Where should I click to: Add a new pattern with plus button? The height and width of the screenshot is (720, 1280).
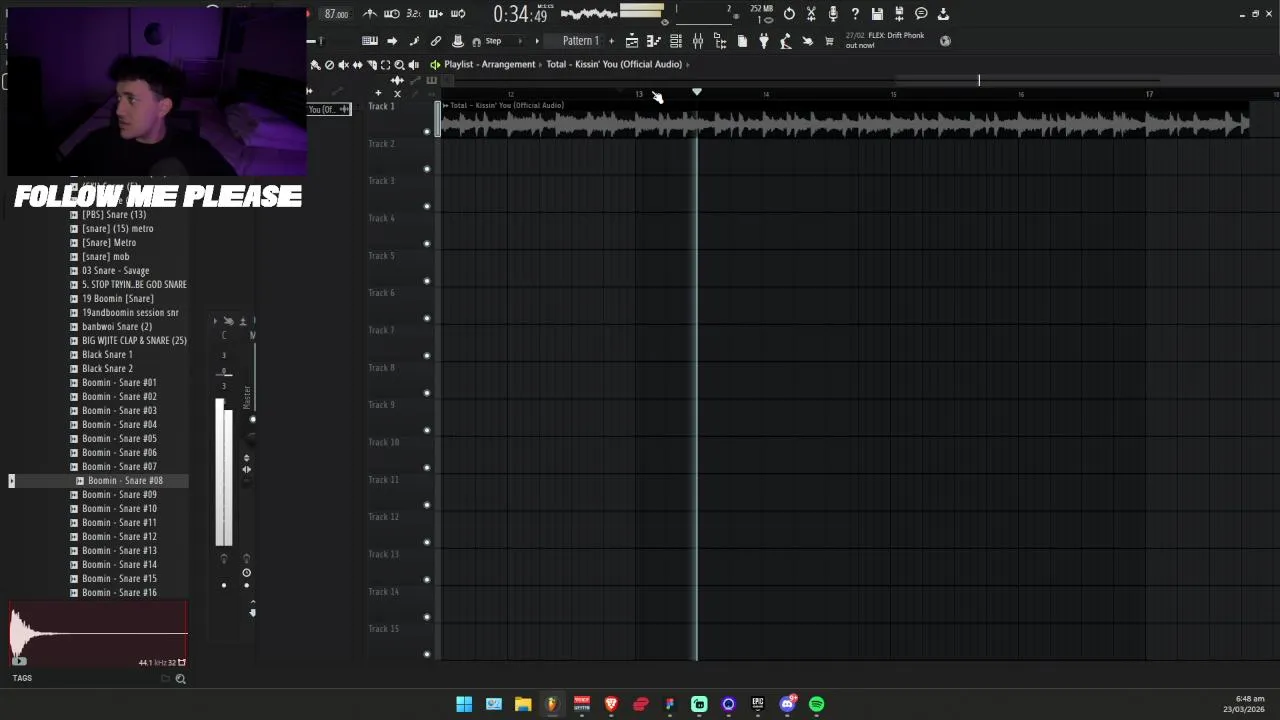pos(611,41)
